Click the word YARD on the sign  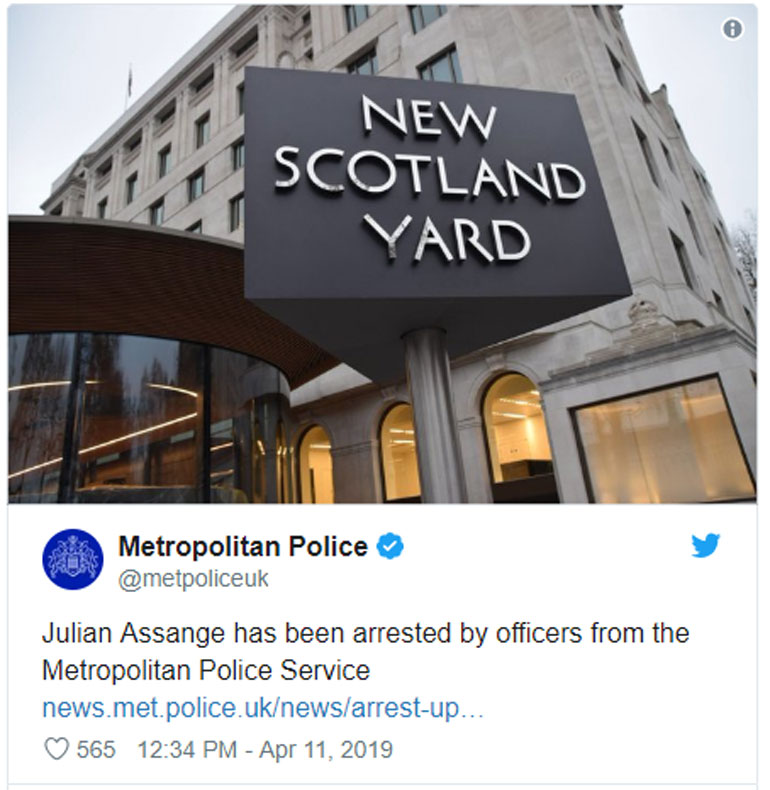coord(447,237)
